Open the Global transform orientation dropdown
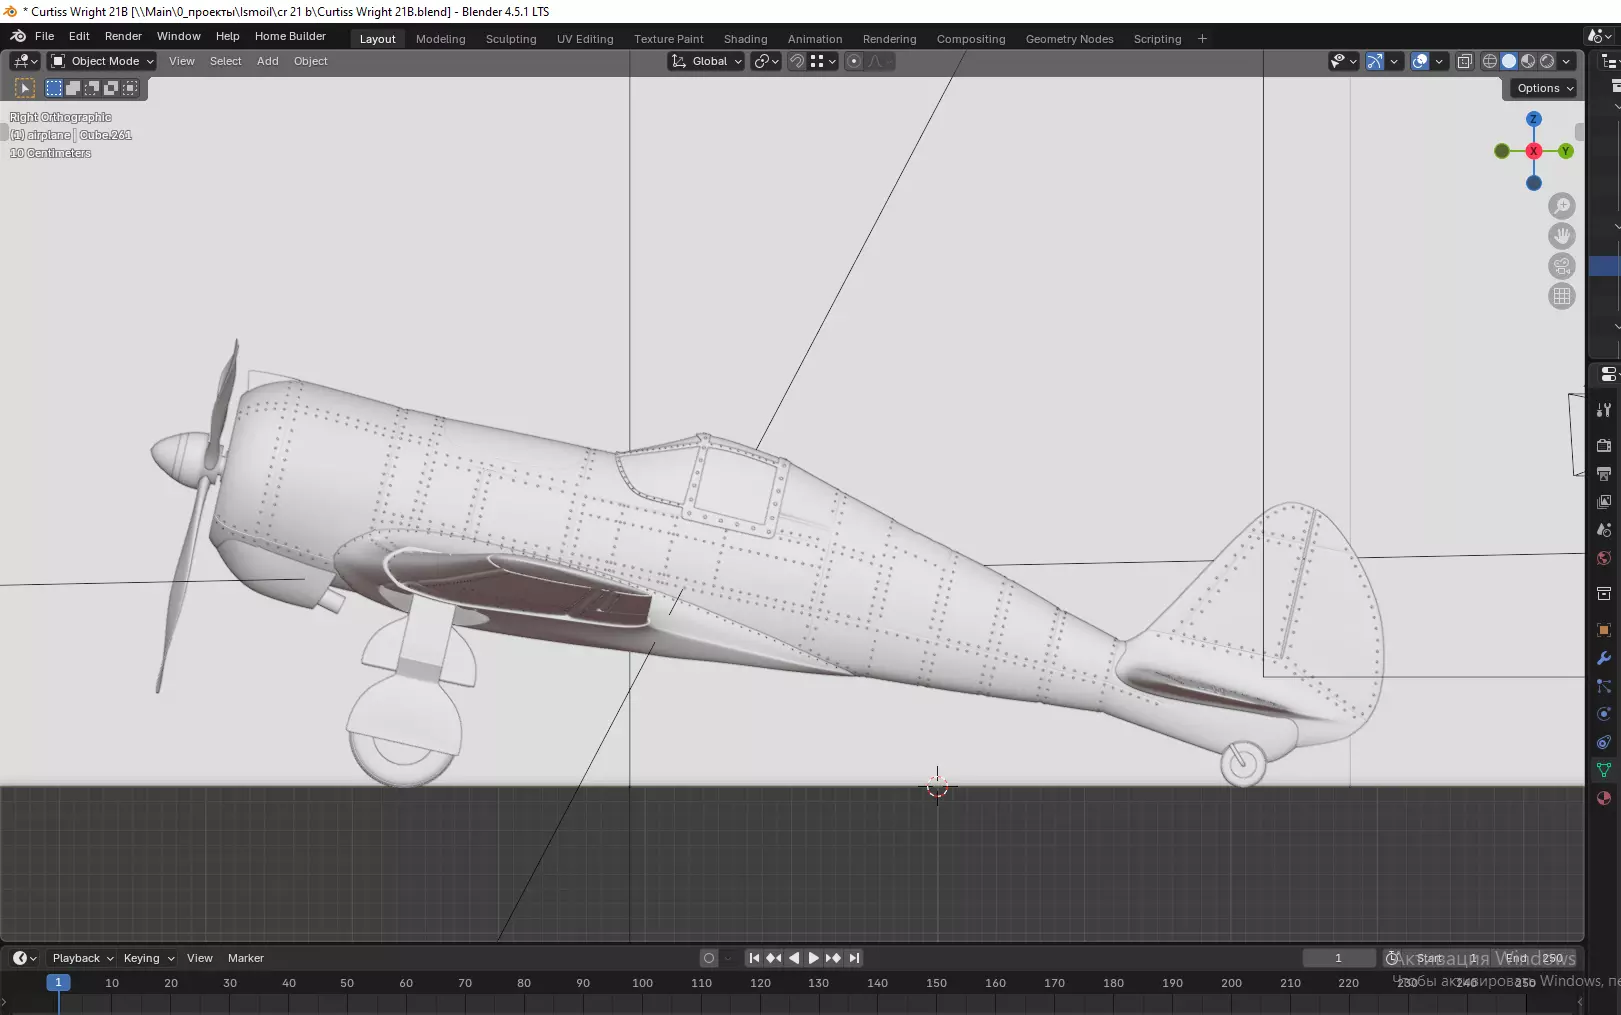Screen dimensions: 1621x1015 706,61
